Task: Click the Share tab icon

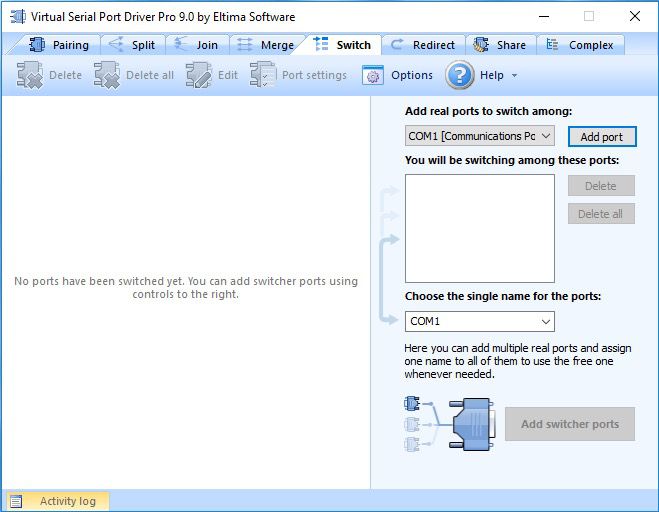Action: pos(481,44)
